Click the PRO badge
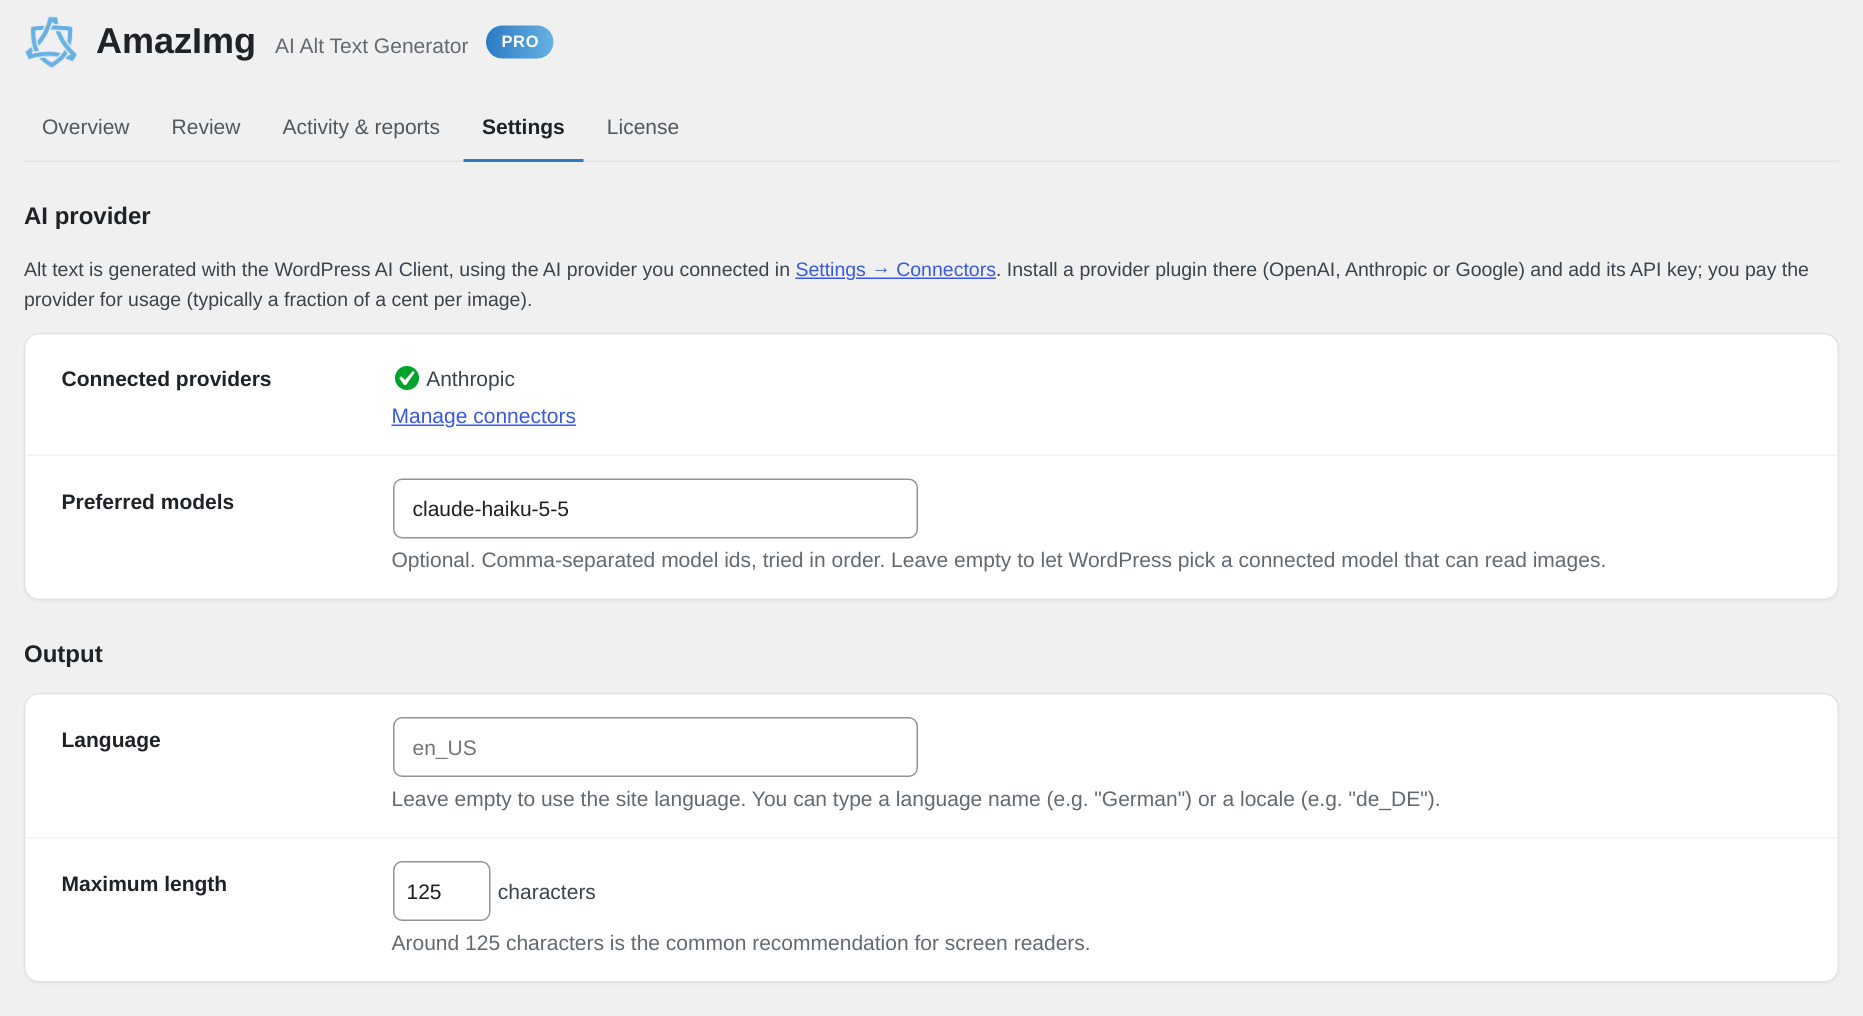Viewport: 1863px width, 1016px height. [x=519, y=42]
